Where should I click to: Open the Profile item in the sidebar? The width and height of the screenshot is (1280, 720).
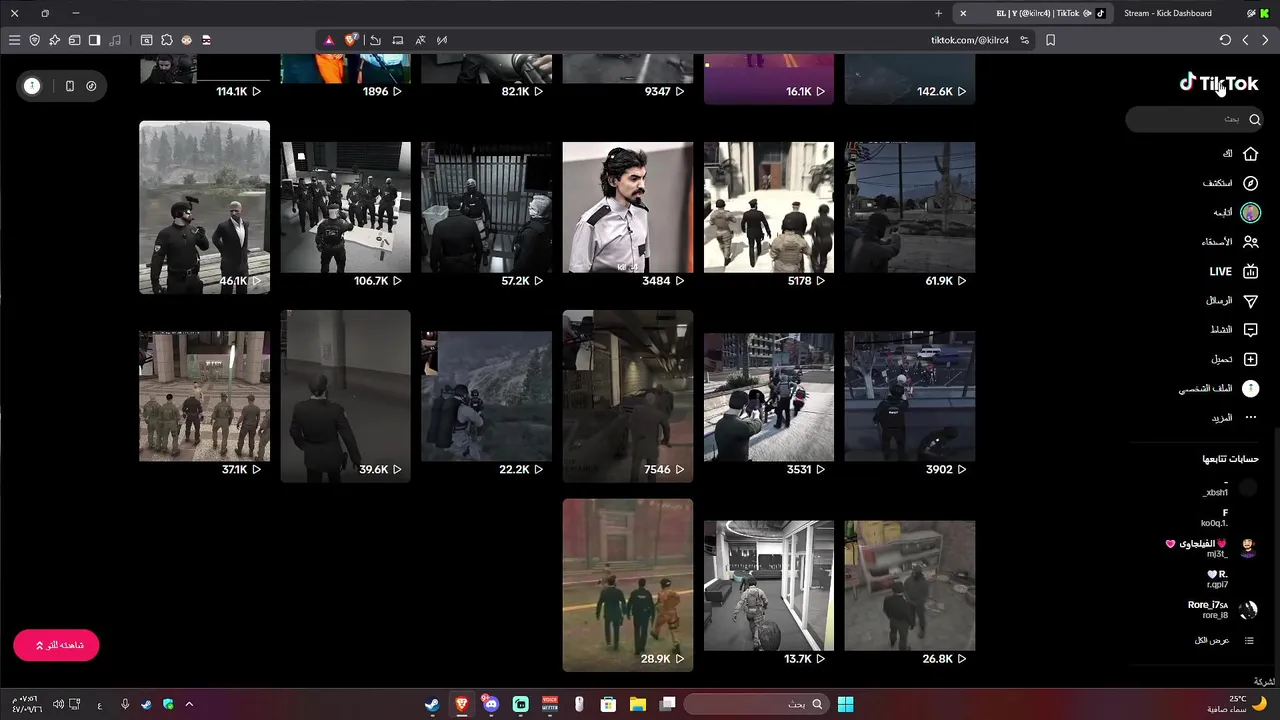[x=1218, y=388]
